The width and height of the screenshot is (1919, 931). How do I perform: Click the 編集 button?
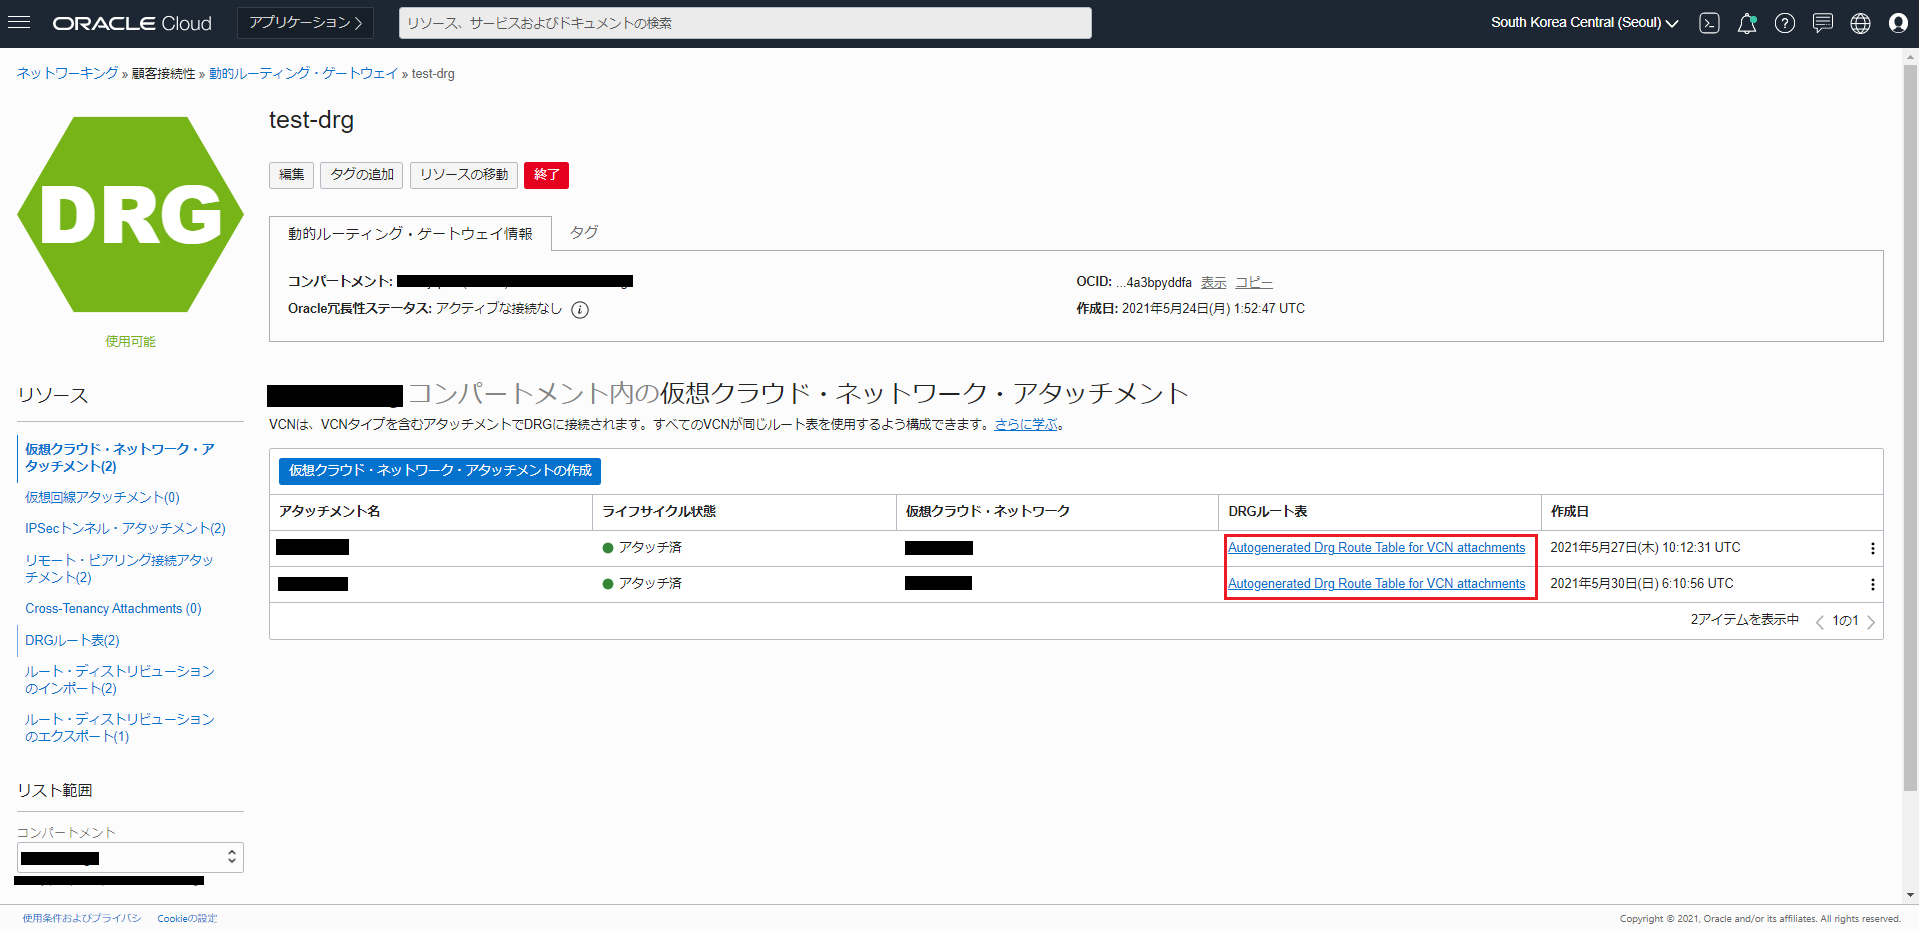291,175
